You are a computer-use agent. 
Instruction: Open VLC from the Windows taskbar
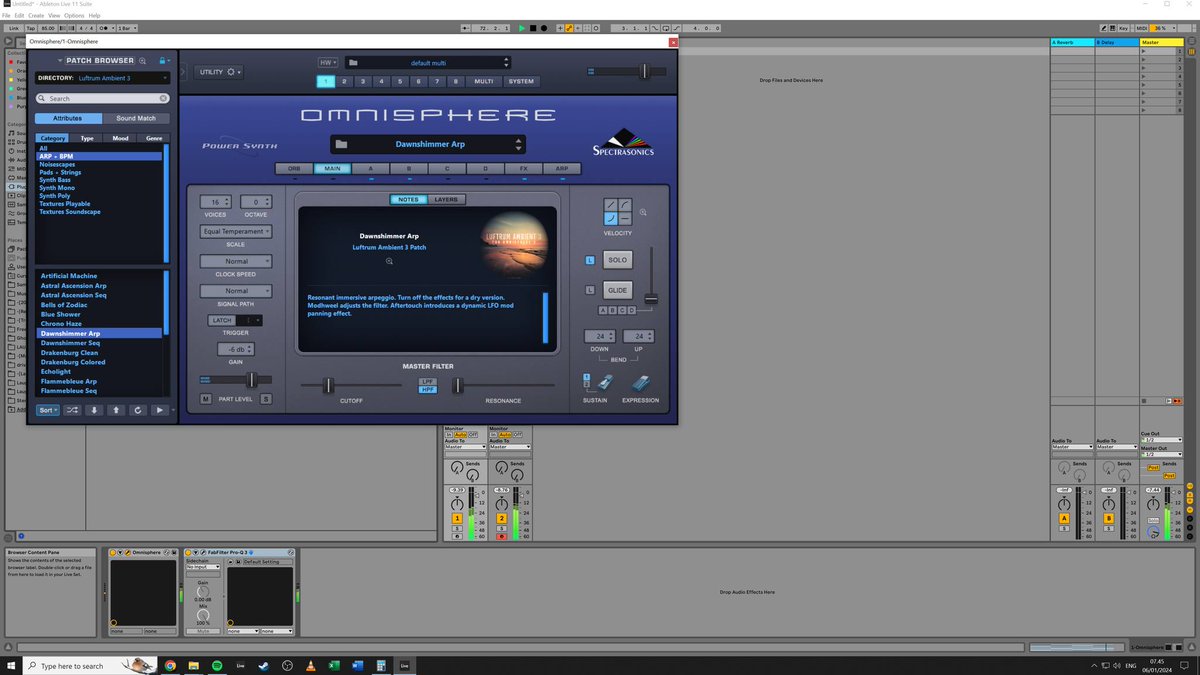310,665
